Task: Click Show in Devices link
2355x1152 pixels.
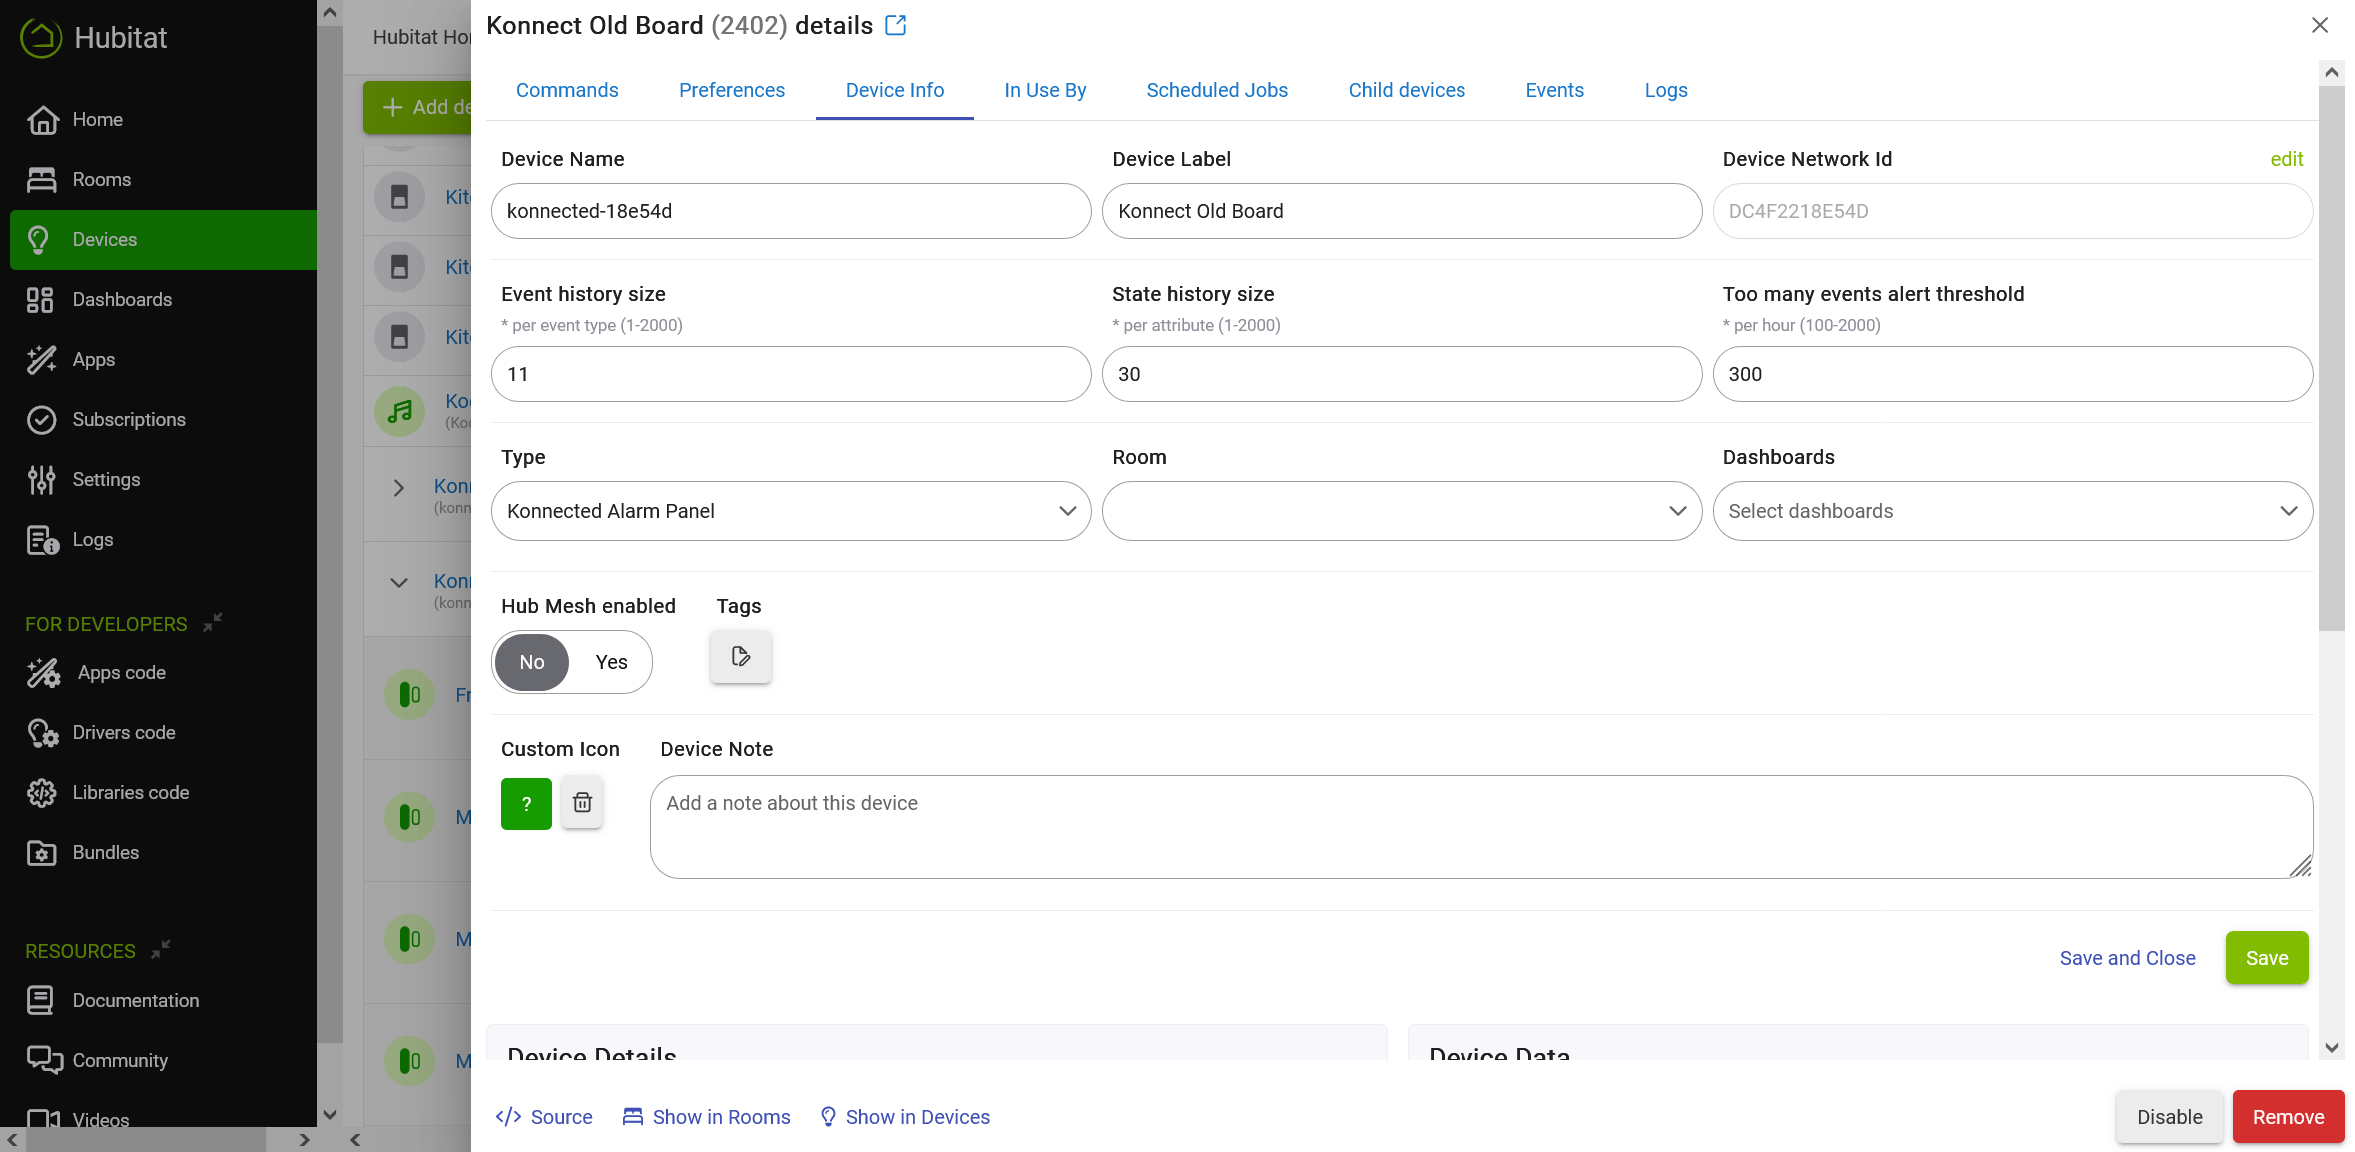Action: [x=904, y=1117]
